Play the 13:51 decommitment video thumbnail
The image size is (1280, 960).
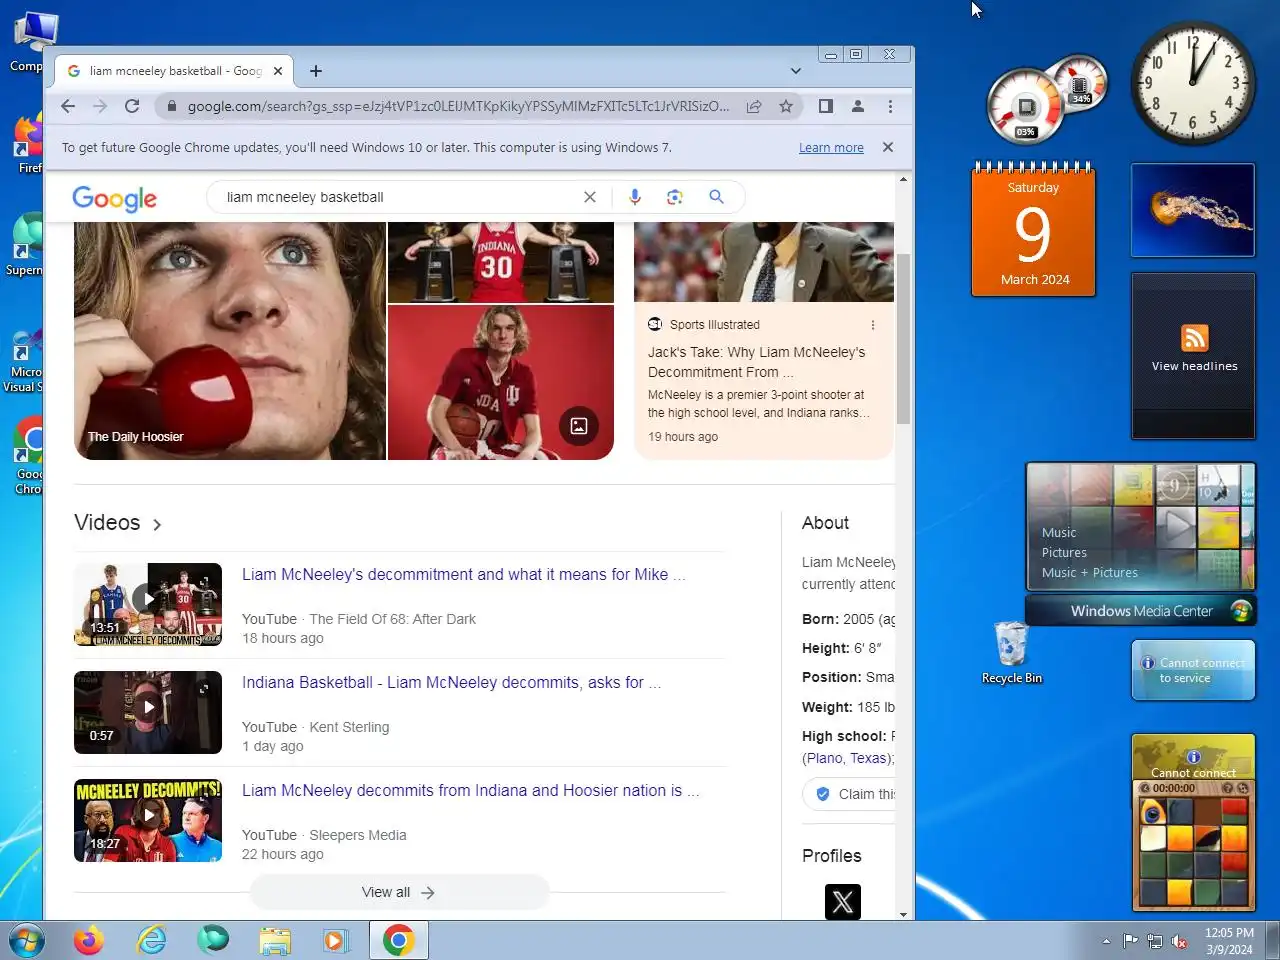click(148, 604)
